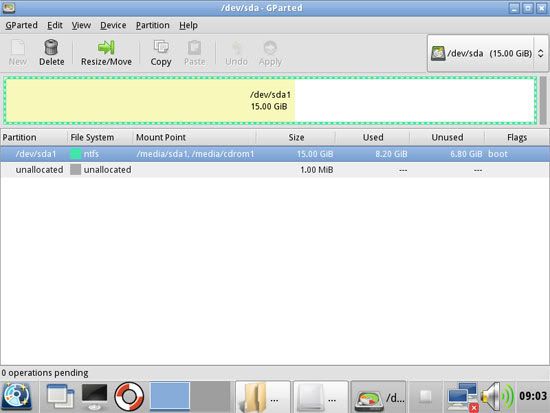Image resolution: width=550 pixels, height=413 pixels.
Task: Open the View menu
Action: (x=81, y=25)
